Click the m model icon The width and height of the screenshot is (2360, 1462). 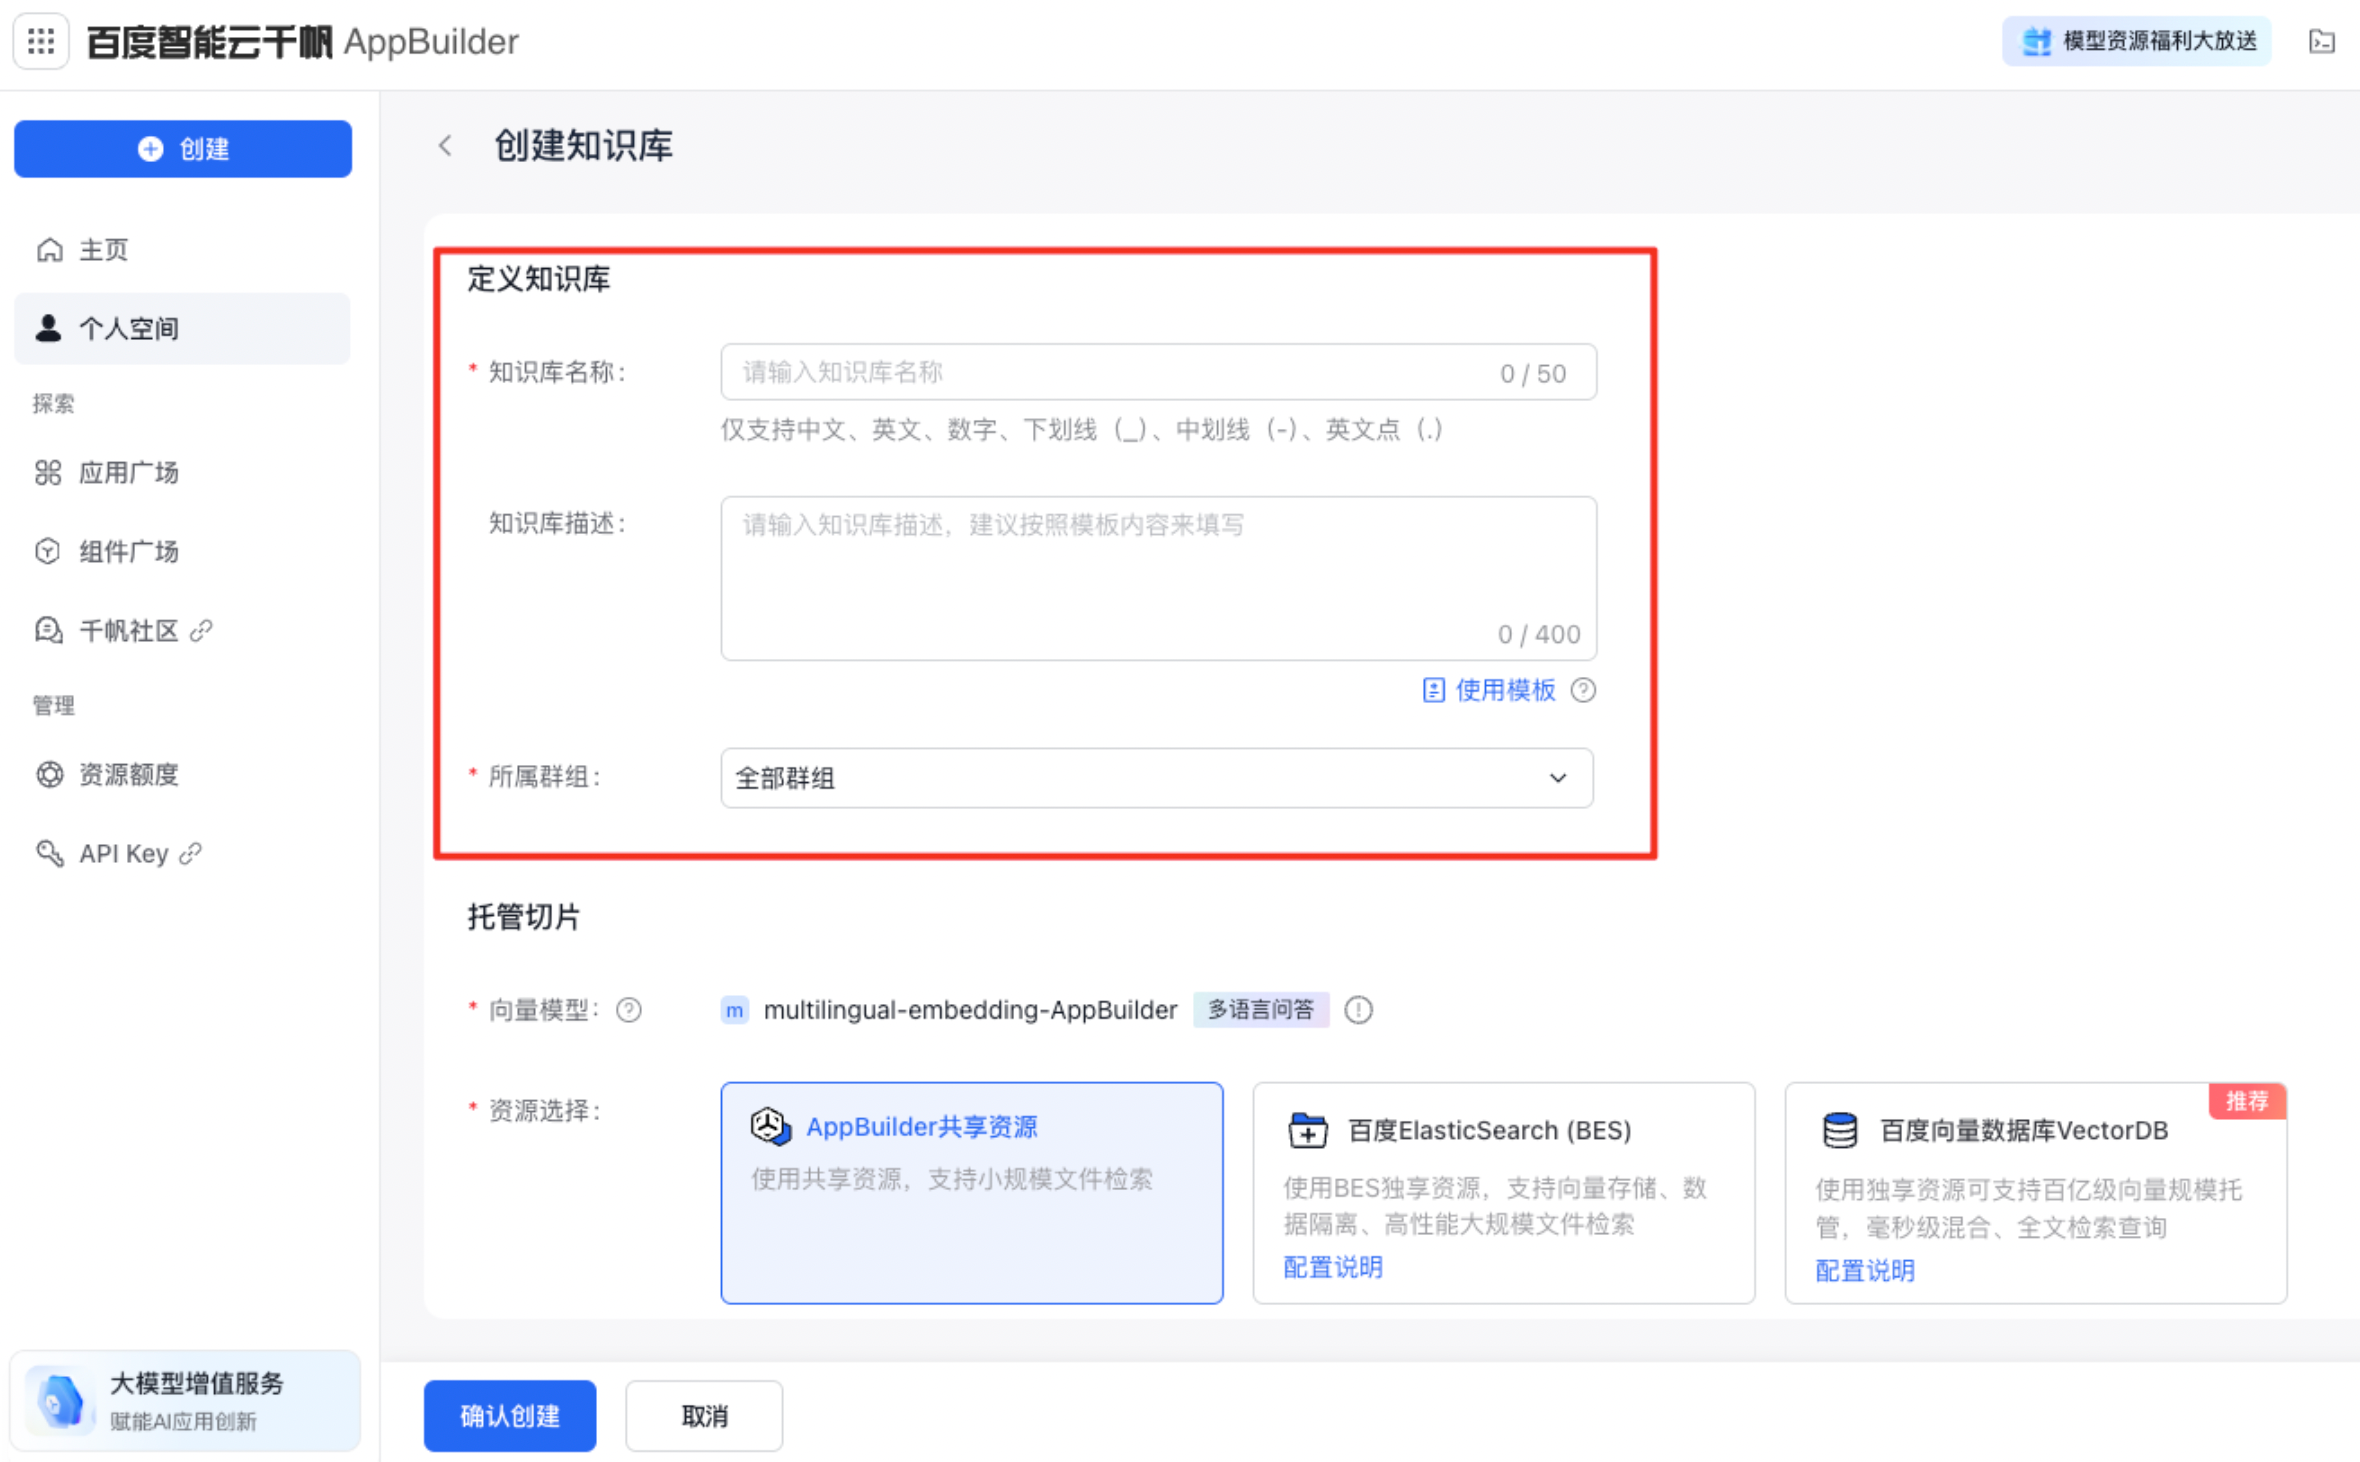[x=735, y=1010]
